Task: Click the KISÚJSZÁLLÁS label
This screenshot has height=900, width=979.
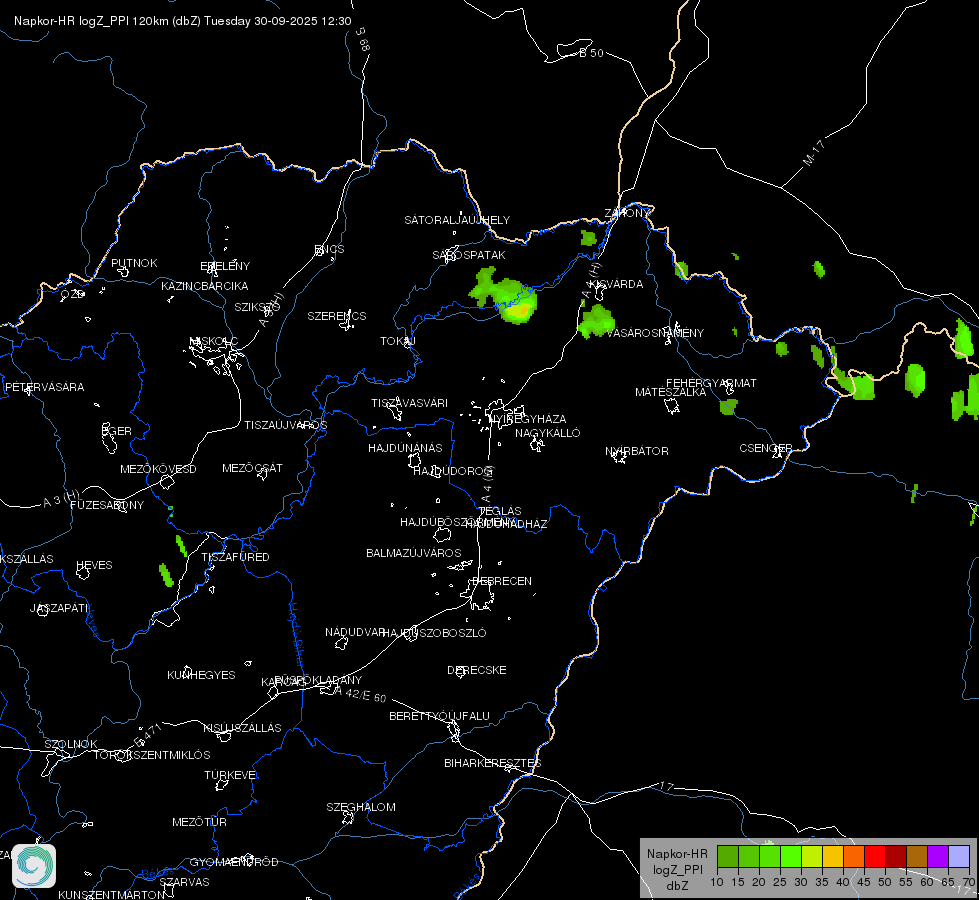Action: (x=242, y=728)
